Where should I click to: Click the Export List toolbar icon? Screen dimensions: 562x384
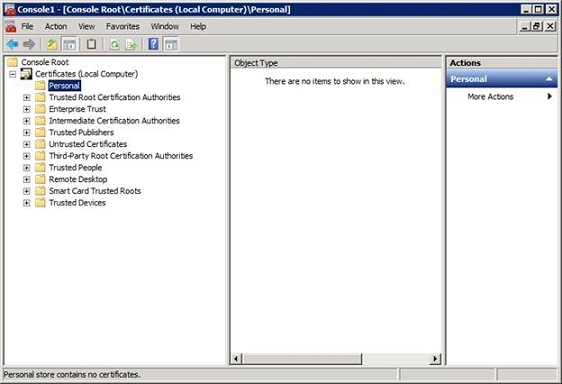tap(131, 44)
